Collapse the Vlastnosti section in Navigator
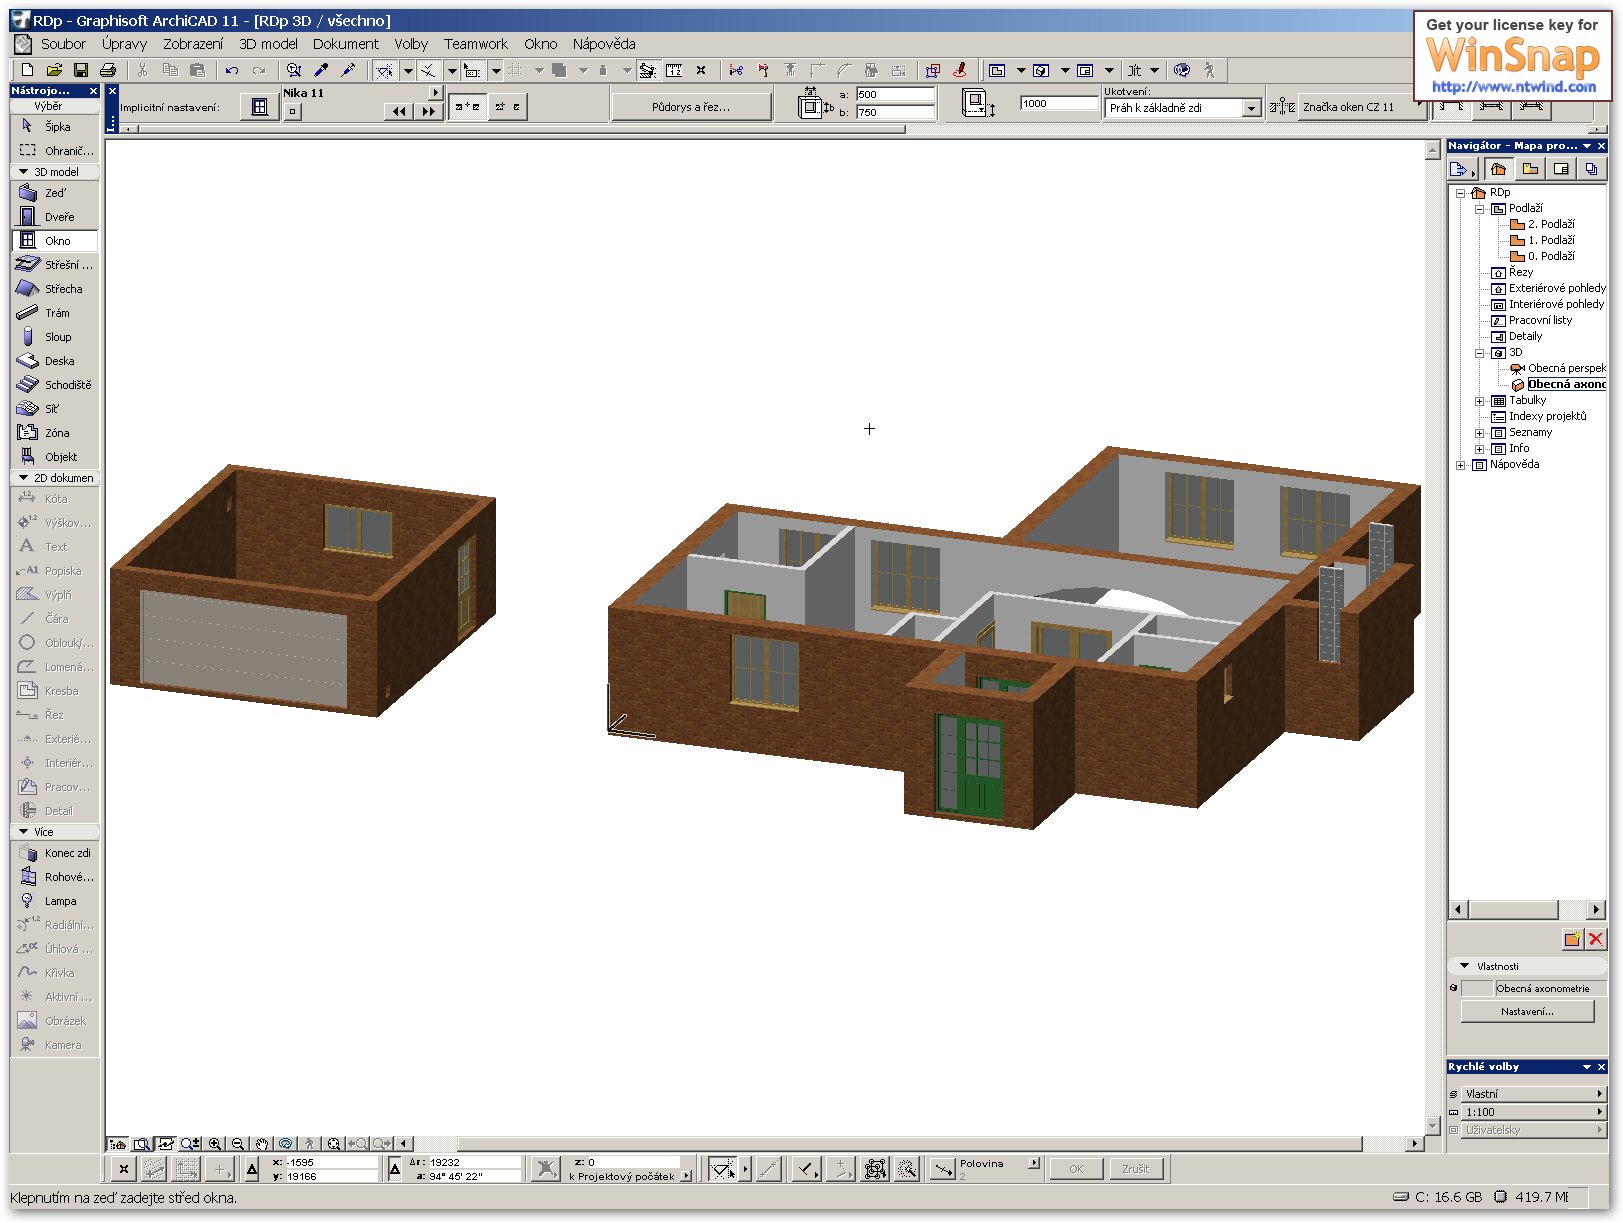 1465,966
